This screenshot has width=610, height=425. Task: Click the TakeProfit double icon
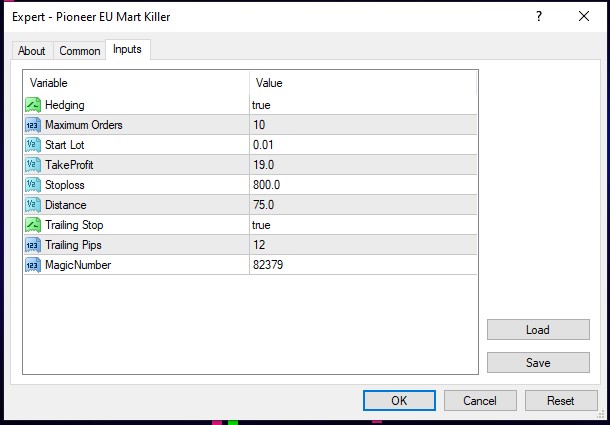(33, 165)
